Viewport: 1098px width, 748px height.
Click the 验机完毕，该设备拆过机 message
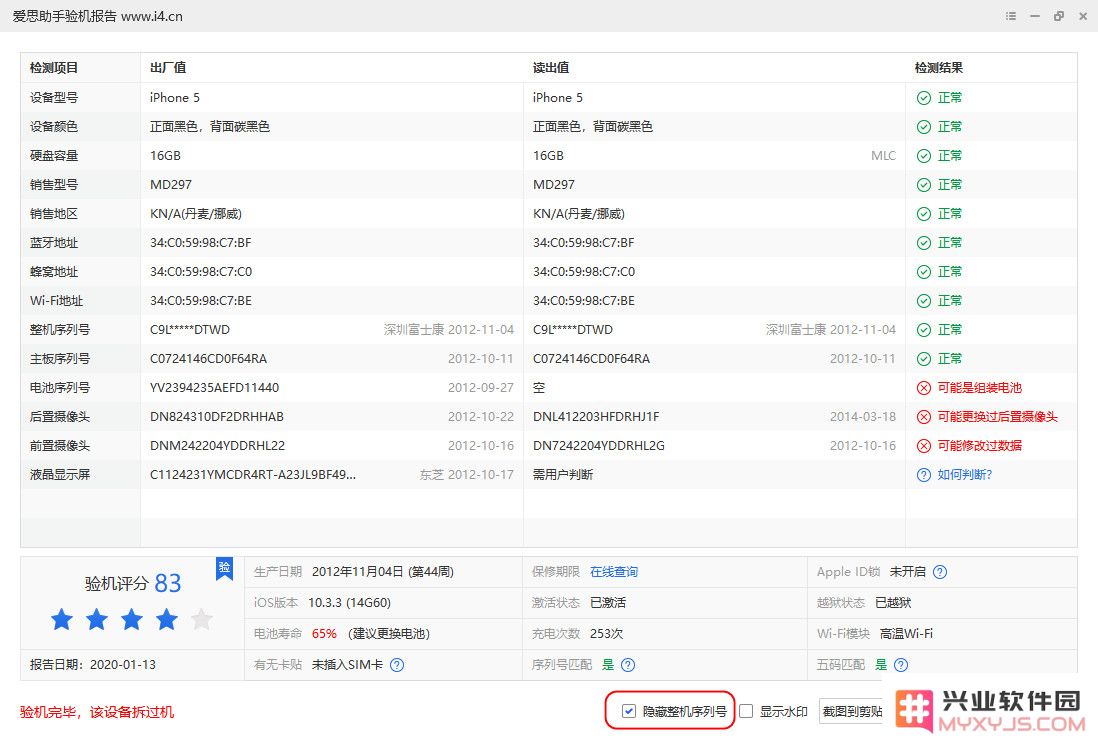(x=97, y=712)
